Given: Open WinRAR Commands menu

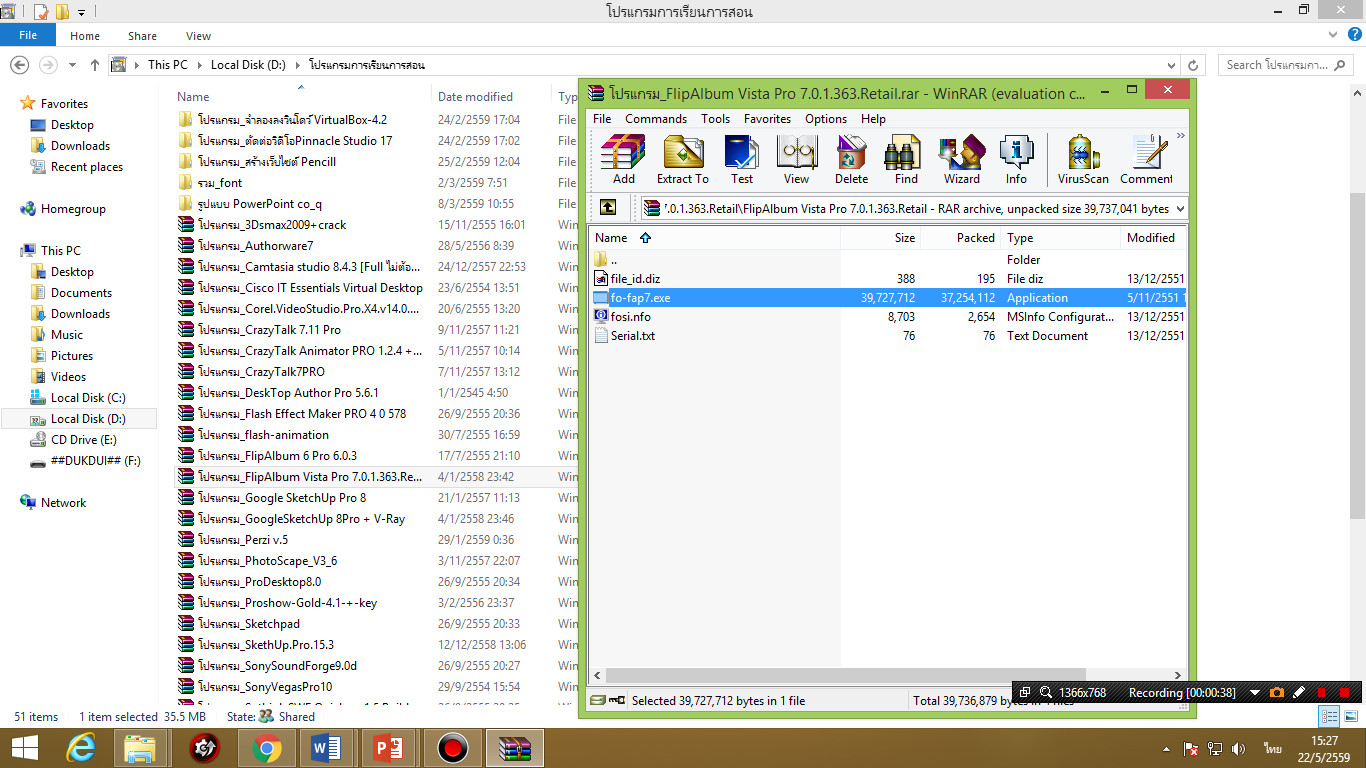Looking at the screenshot, I should point(656,118).
